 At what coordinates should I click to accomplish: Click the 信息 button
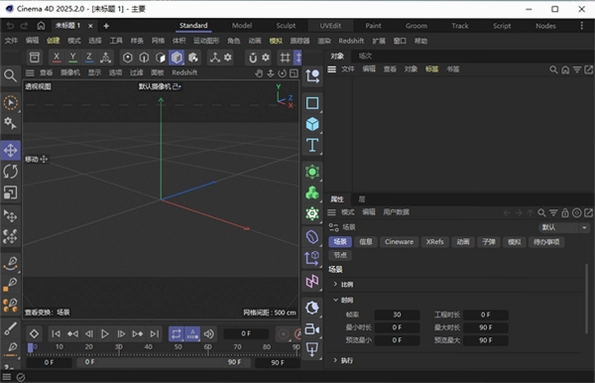tap(366, 242)
